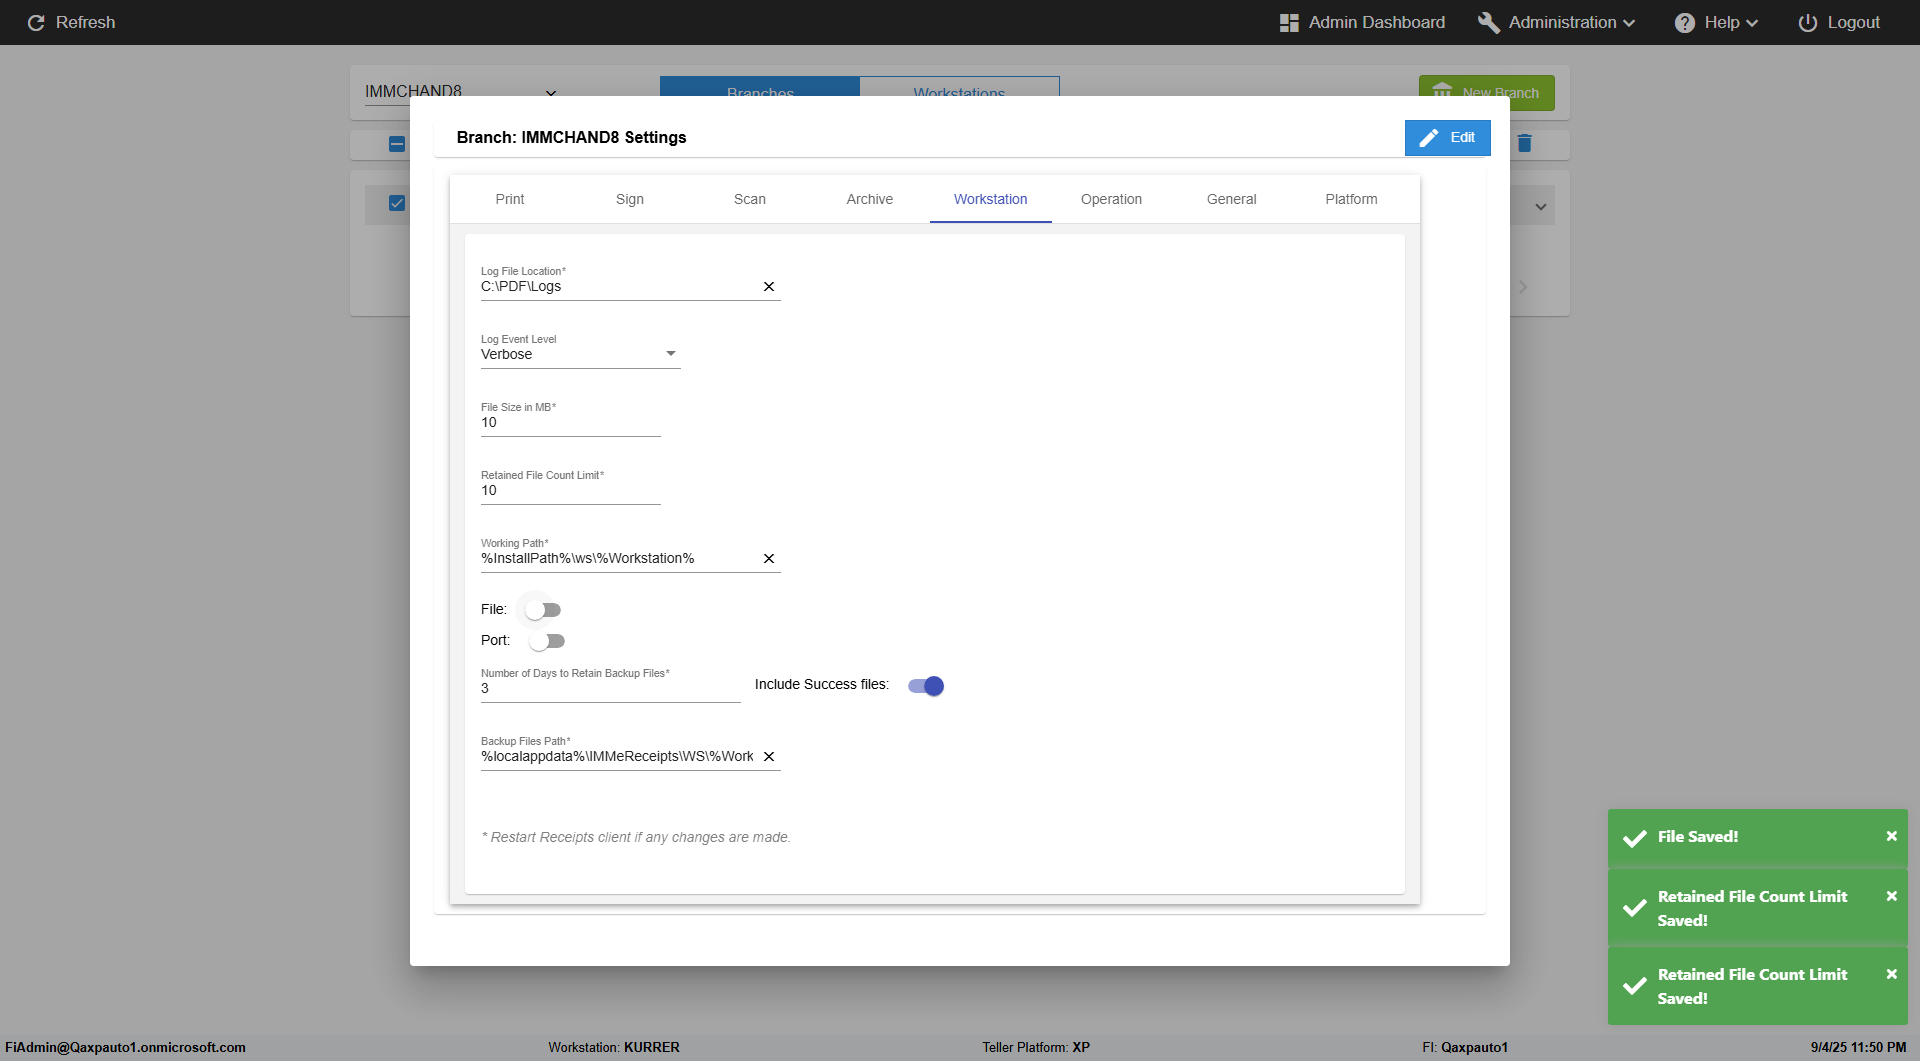Click the Logout power icon
1920x1061 pixels.
(x=1808, y=22)
